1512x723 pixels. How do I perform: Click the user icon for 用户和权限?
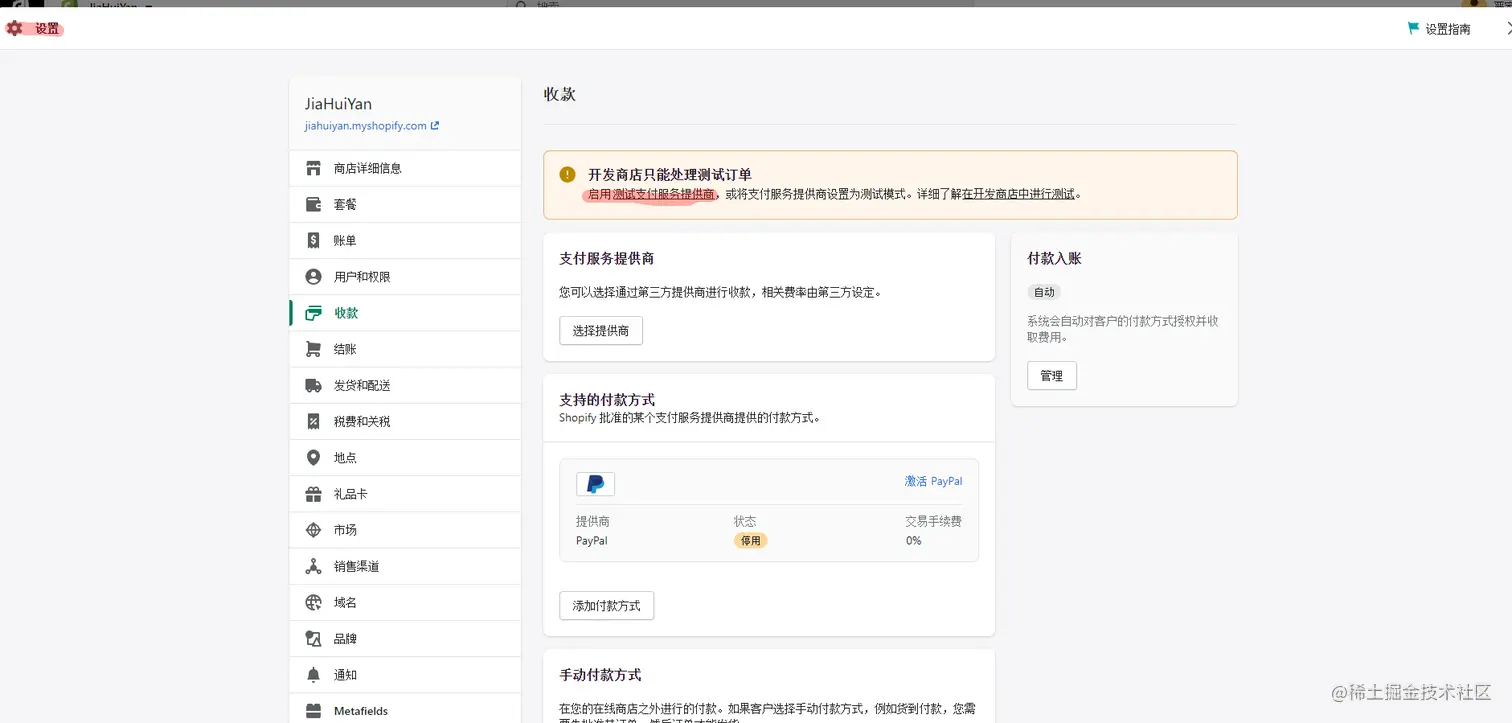tap(313, 277)
